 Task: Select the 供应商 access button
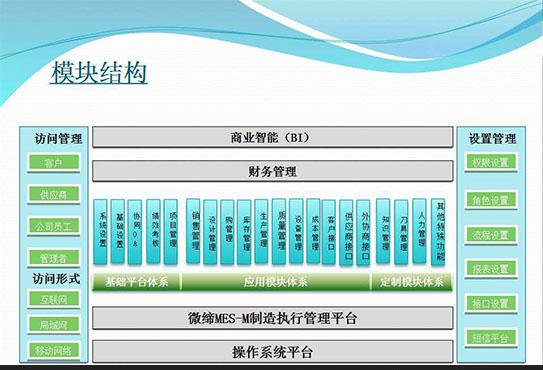coord(54,194)
